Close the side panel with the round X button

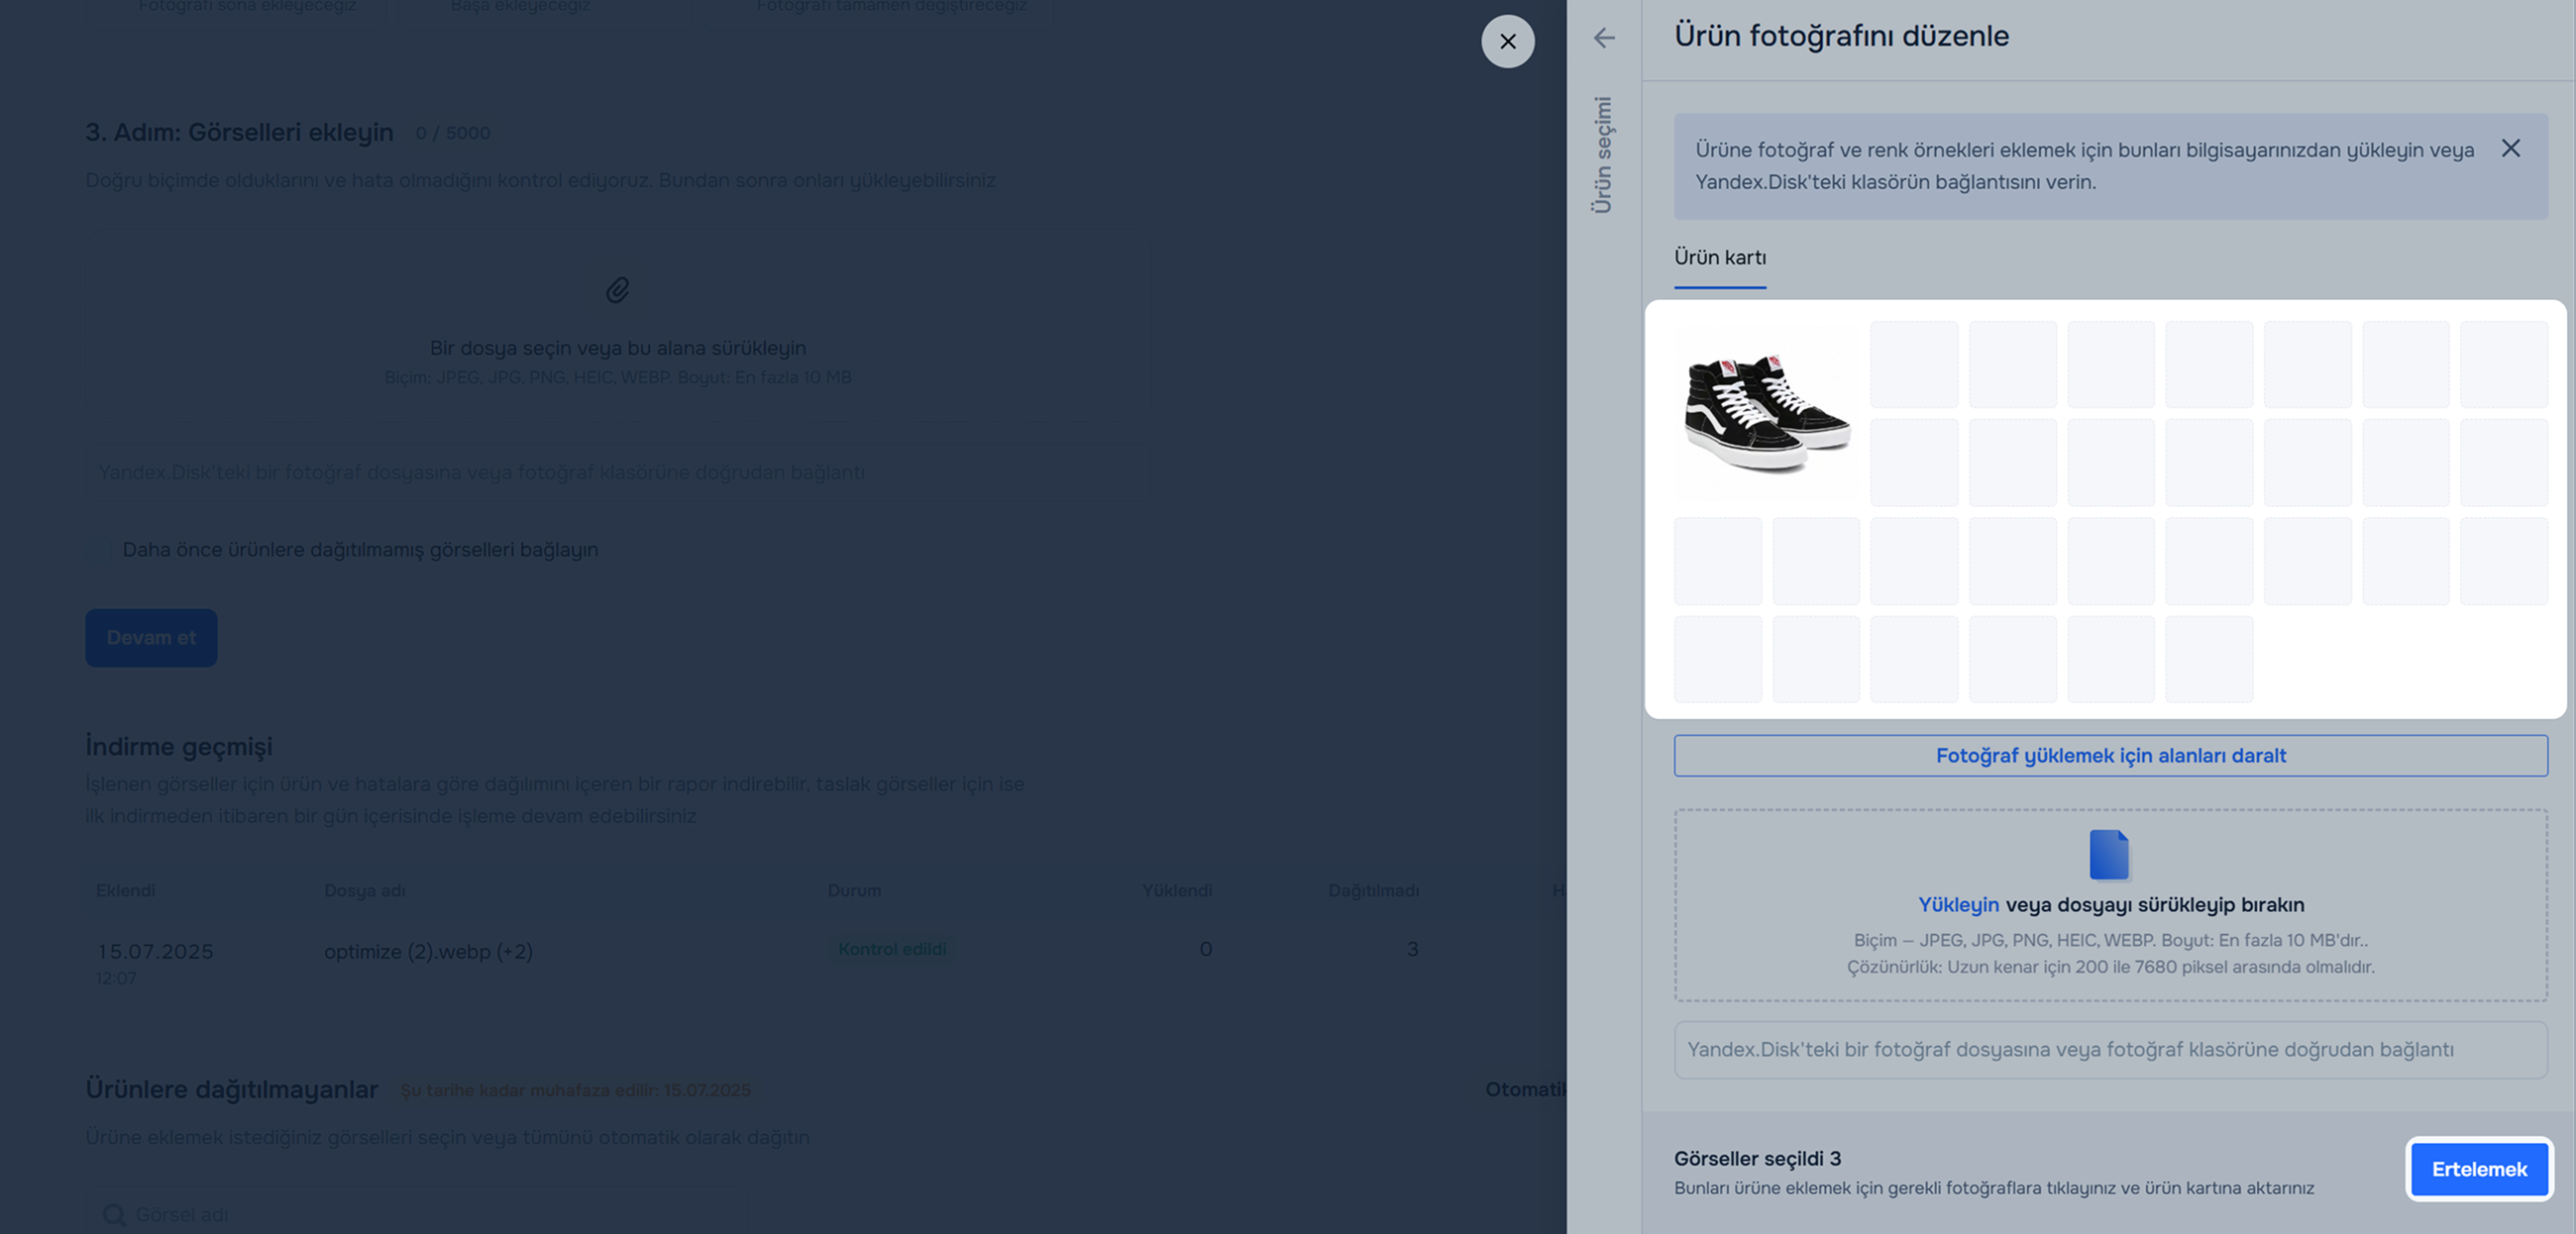click(1507, 41)
